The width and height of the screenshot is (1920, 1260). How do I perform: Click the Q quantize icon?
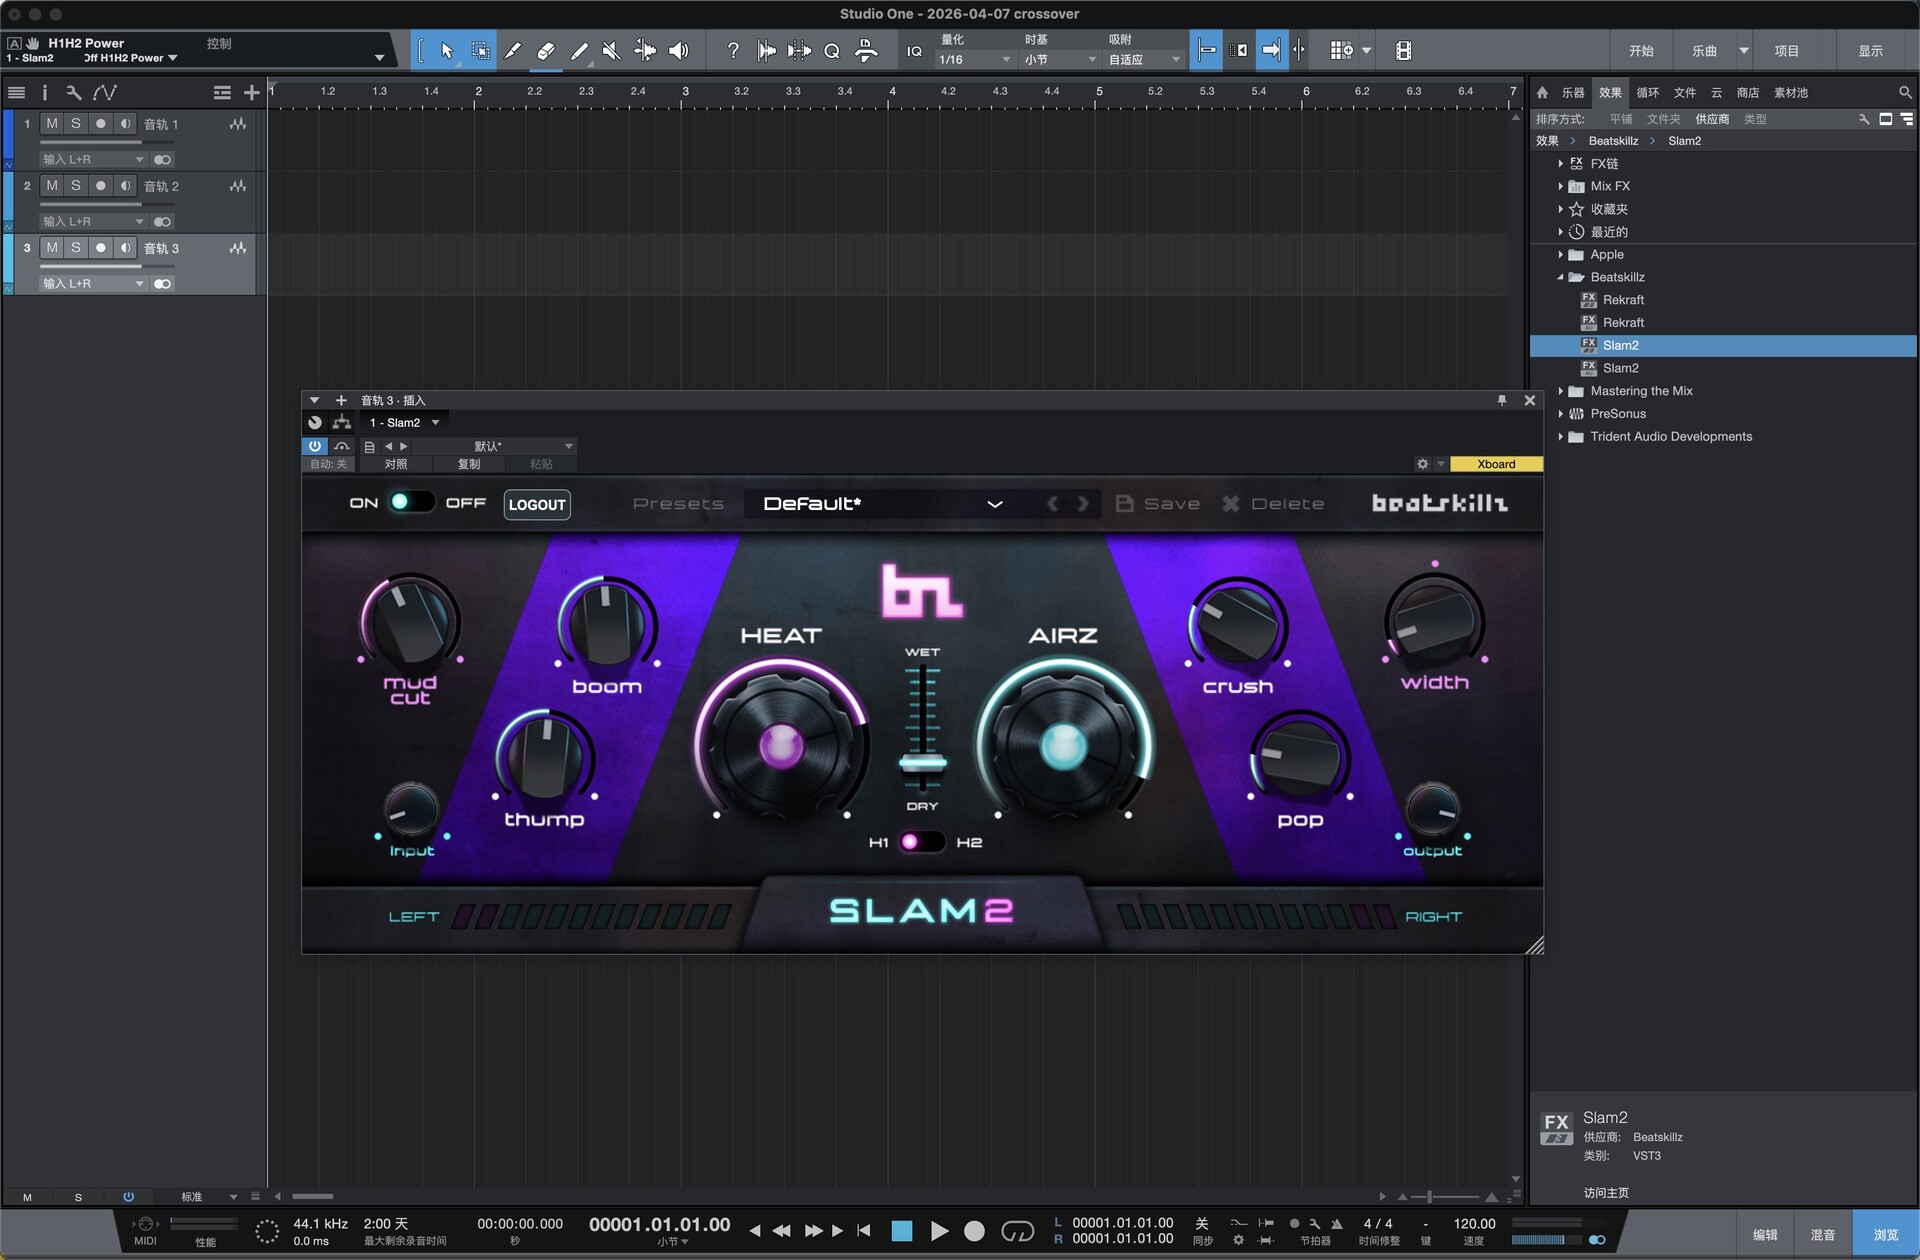point(832,51)
